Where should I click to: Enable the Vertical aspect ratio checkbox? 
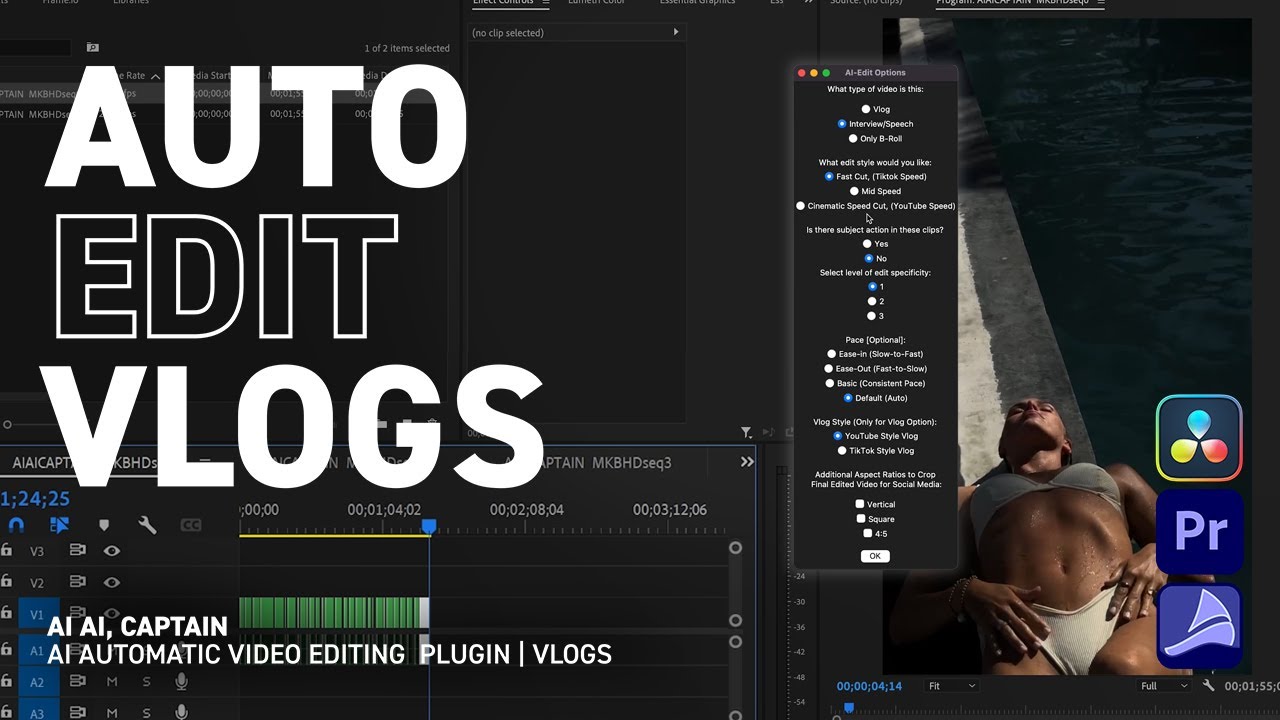pos(859,504)
